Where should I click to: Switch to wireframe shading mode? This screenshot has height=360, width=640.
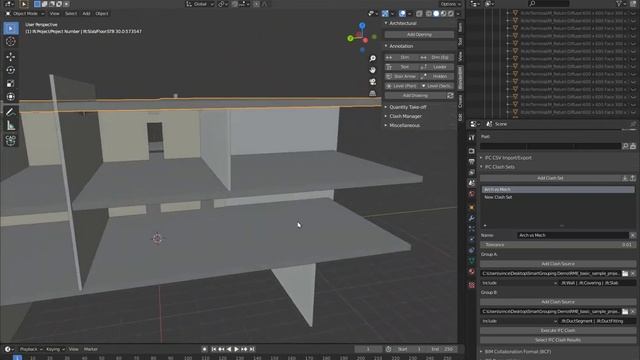point(429,13)
